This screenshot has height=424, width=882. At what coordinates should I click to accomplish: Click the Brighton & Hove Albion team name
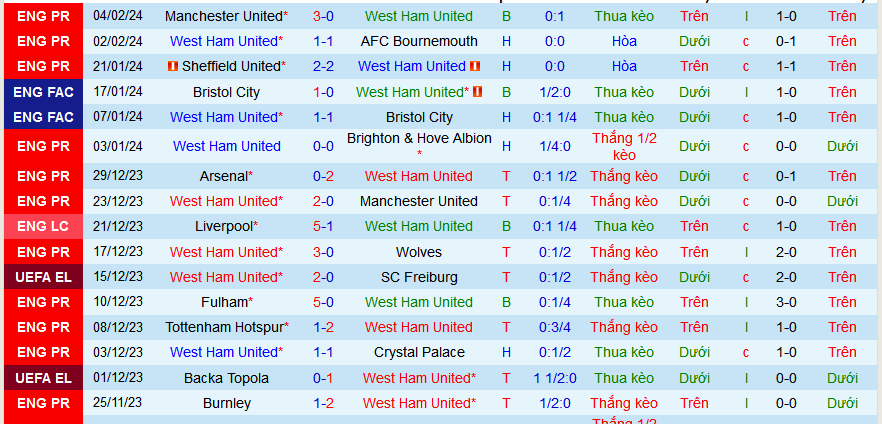click(x=419, y=139)
